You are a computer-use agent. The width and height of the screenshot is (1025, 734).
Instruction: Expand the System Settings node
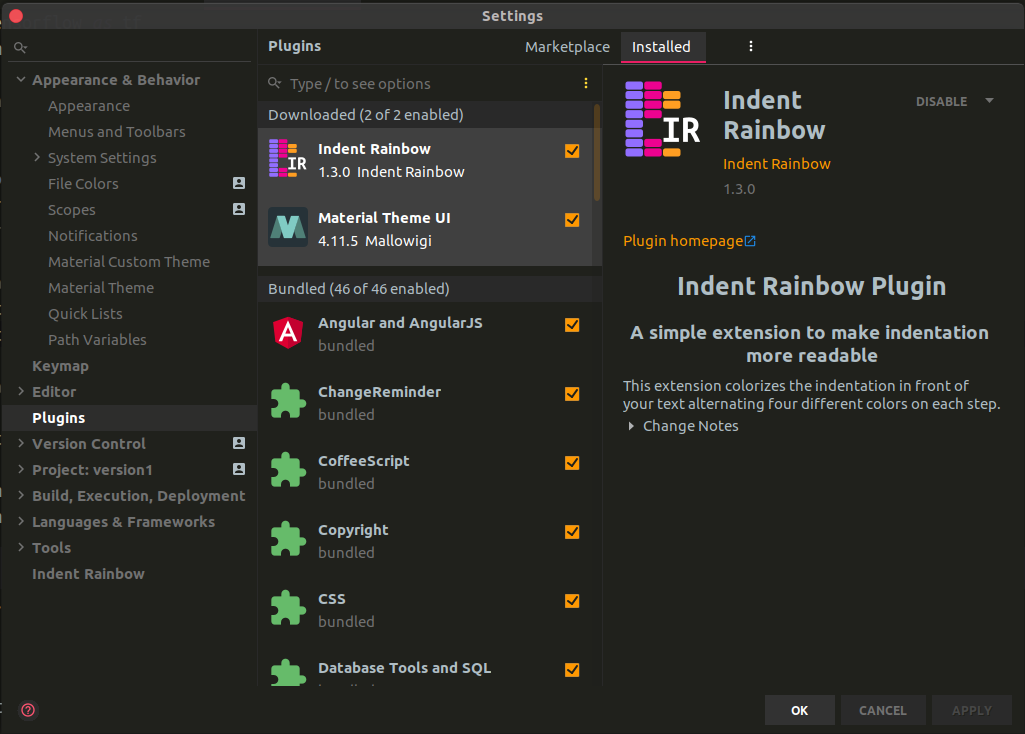tap(37, 157)
